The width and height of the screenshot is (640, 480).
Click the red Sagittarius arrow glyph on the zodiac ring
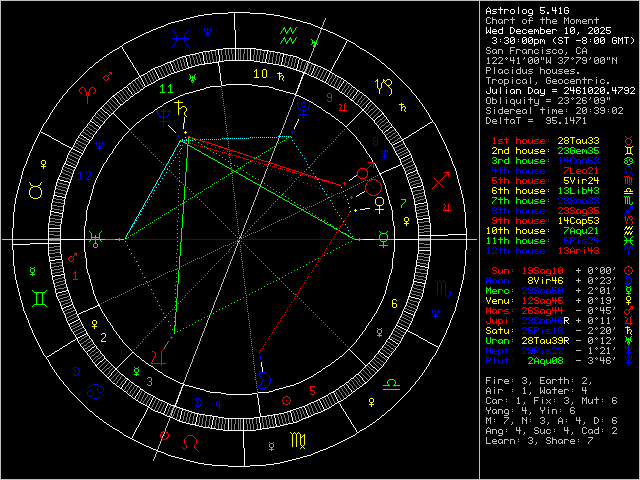coord(441,180)
